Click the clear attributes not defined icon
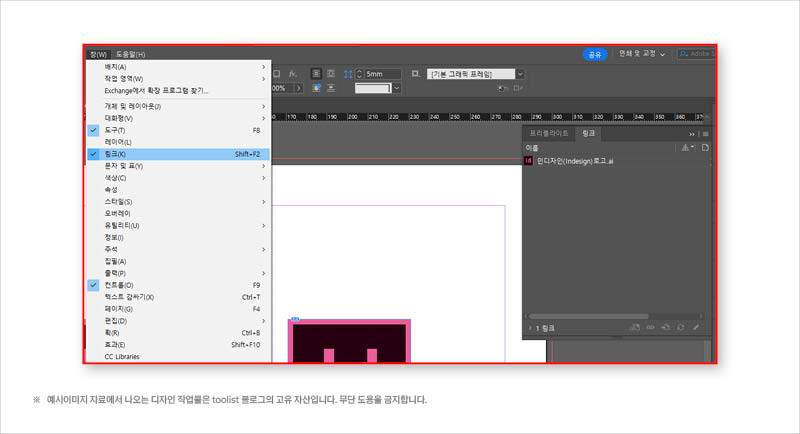Image resolution: width=800 pixels, height=434 pixels. tap(518, 88)
